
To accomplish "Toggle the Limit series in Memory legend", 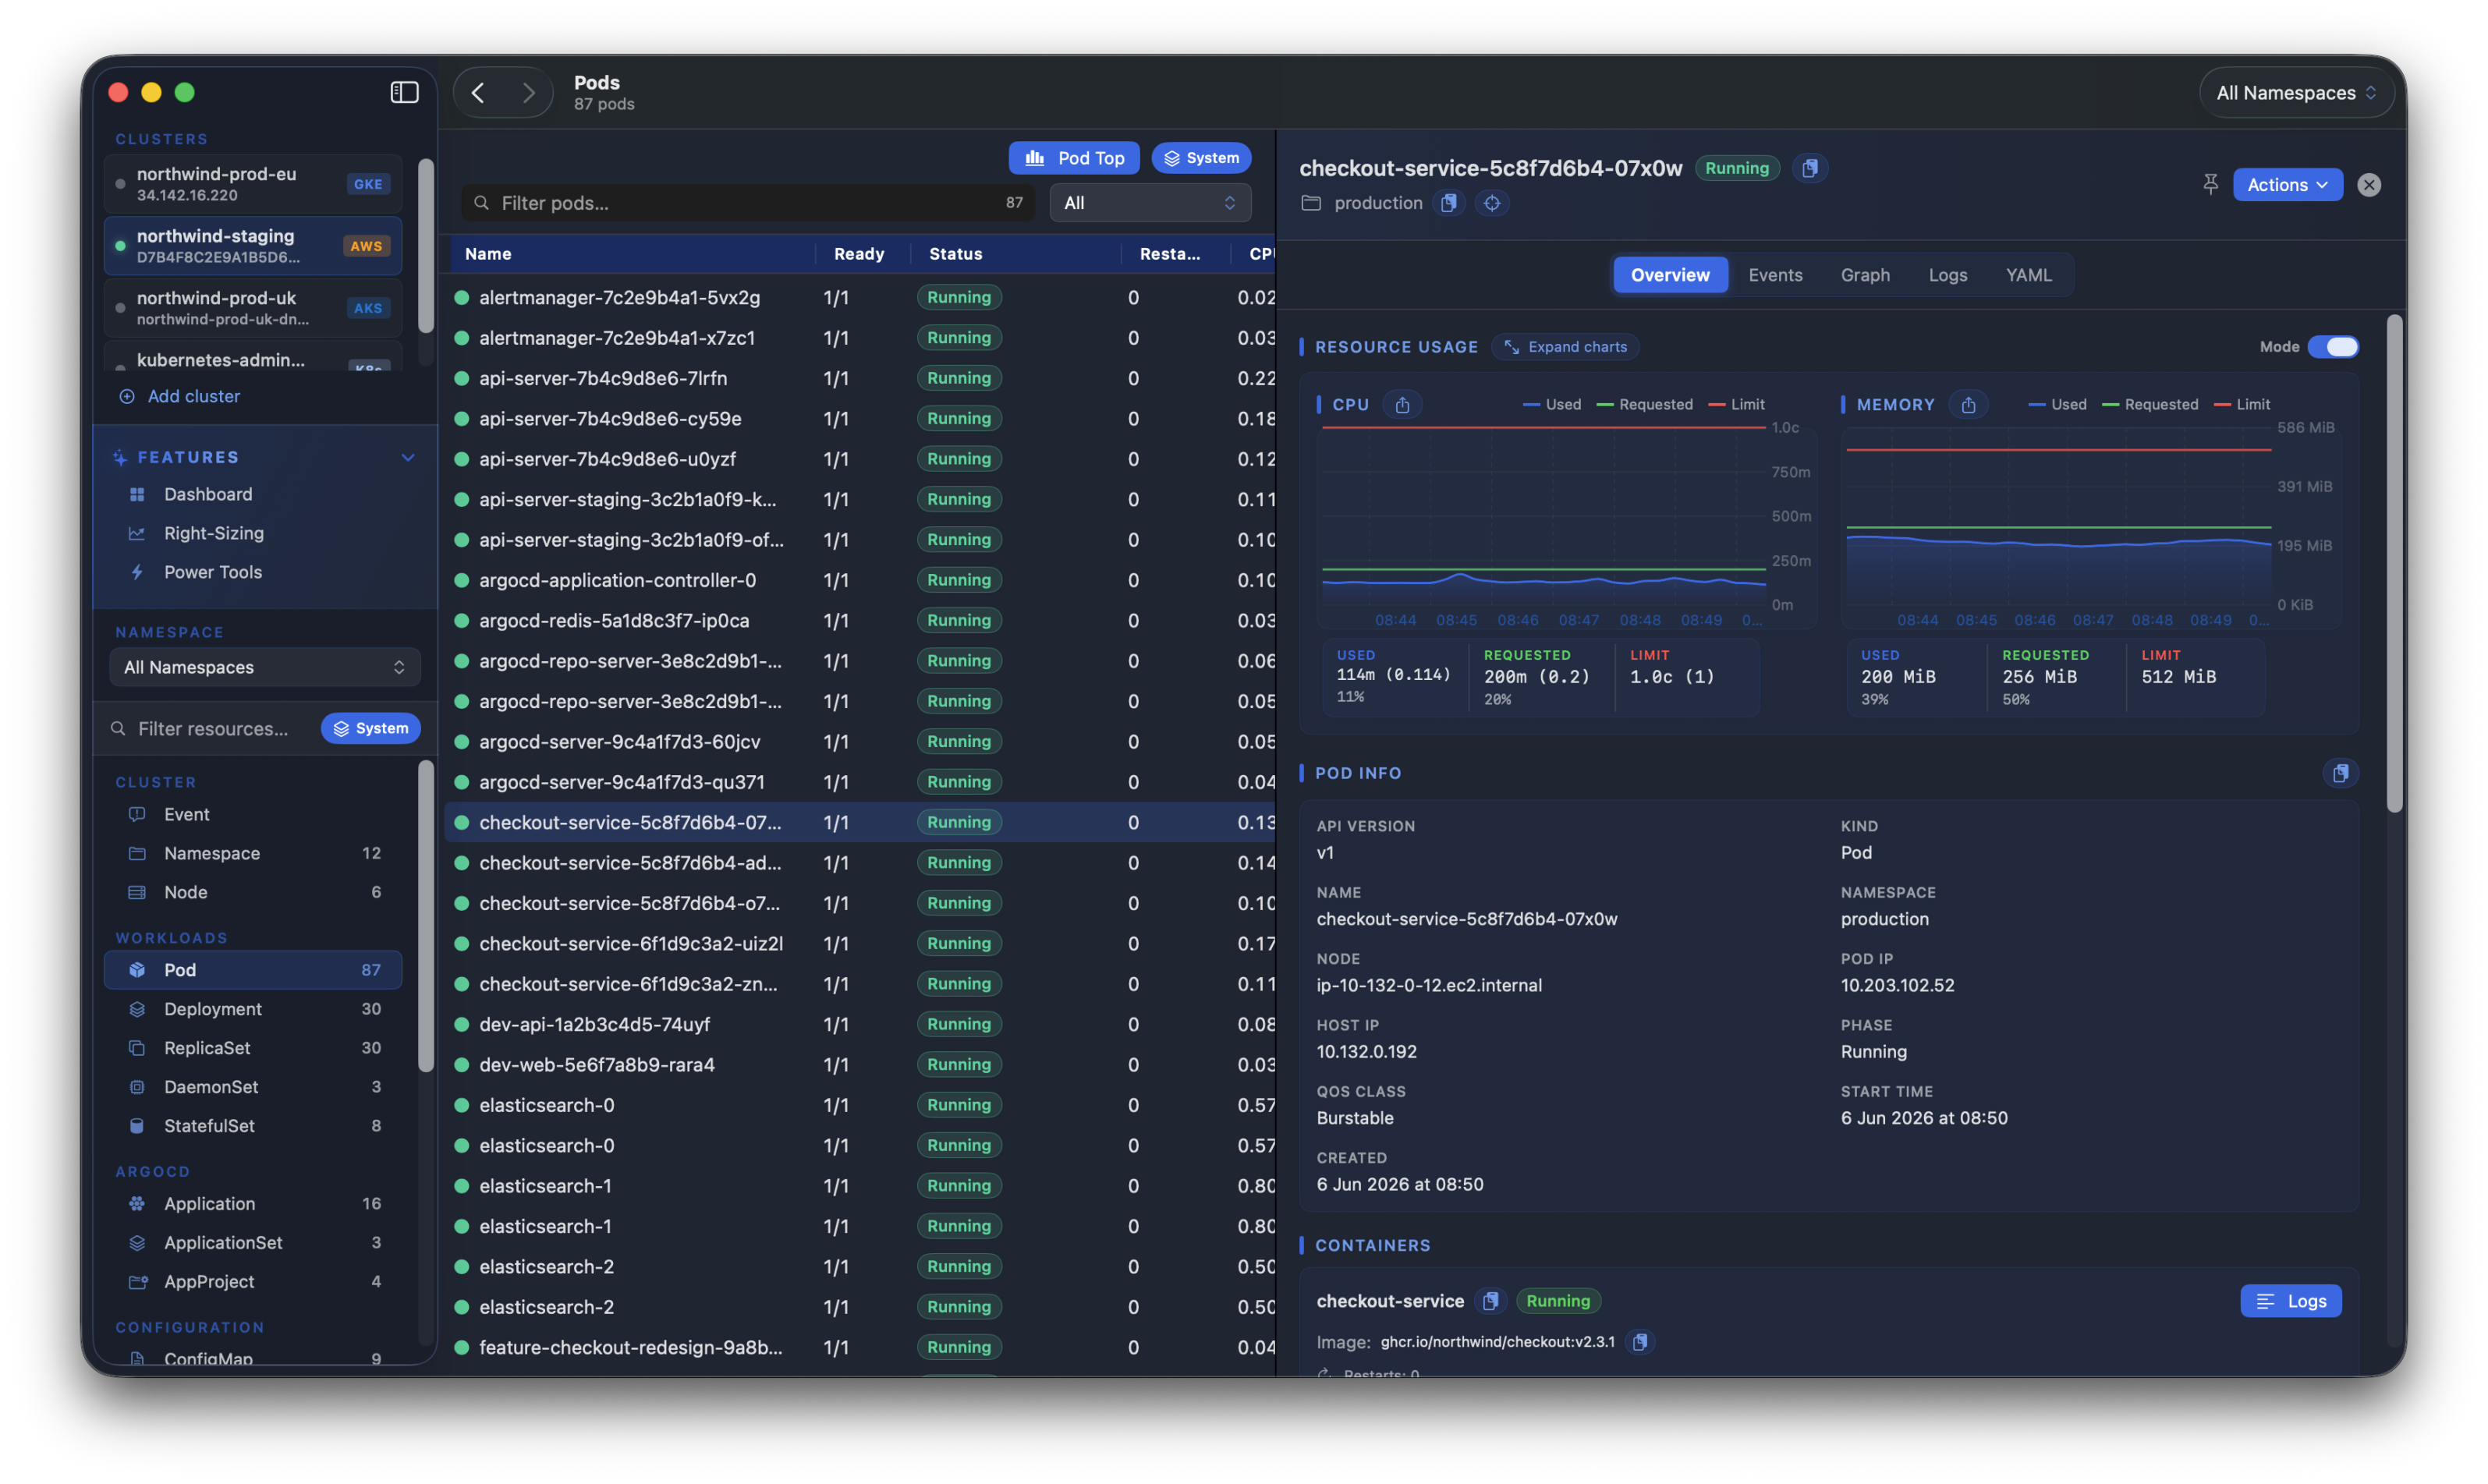I will click(2242, 405).
